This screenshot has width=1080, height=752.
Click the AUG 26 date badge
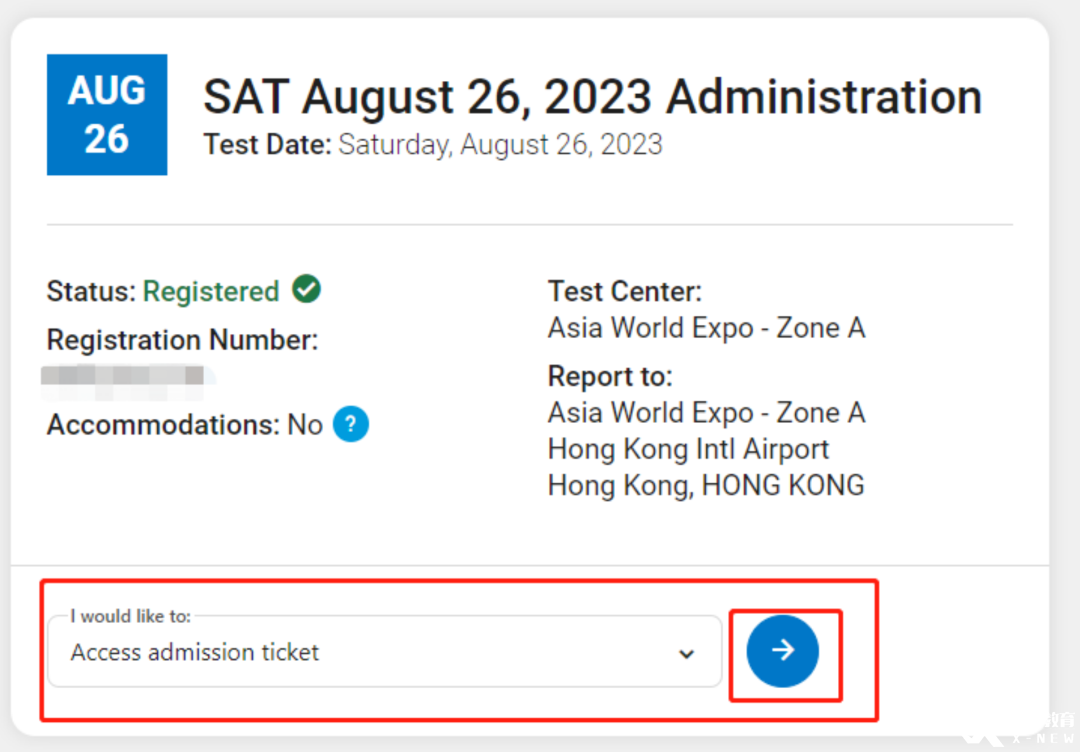click(107, 114)
